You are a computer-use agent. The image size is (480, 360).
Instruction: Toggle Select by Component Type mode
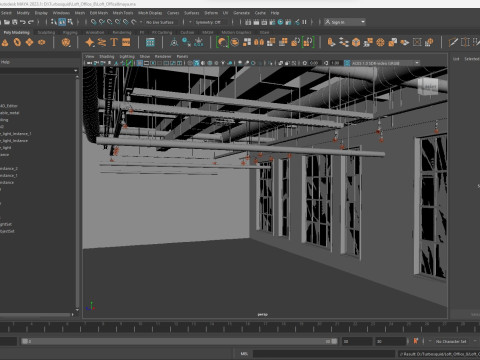[x=70, y=22]
